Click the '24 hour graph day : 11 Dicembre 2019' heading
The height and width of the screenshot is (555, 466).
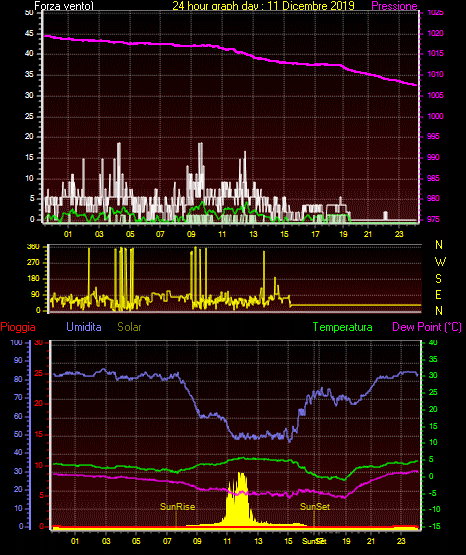pos(264,6)
